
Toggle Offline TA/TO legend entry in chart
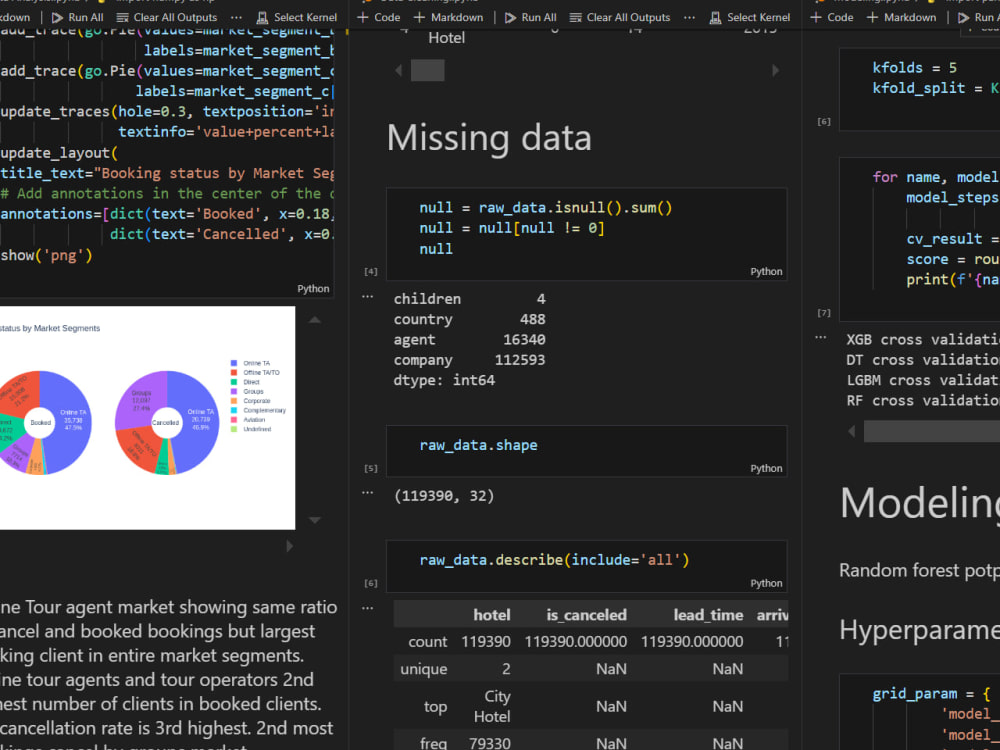(x=255, y=372)
